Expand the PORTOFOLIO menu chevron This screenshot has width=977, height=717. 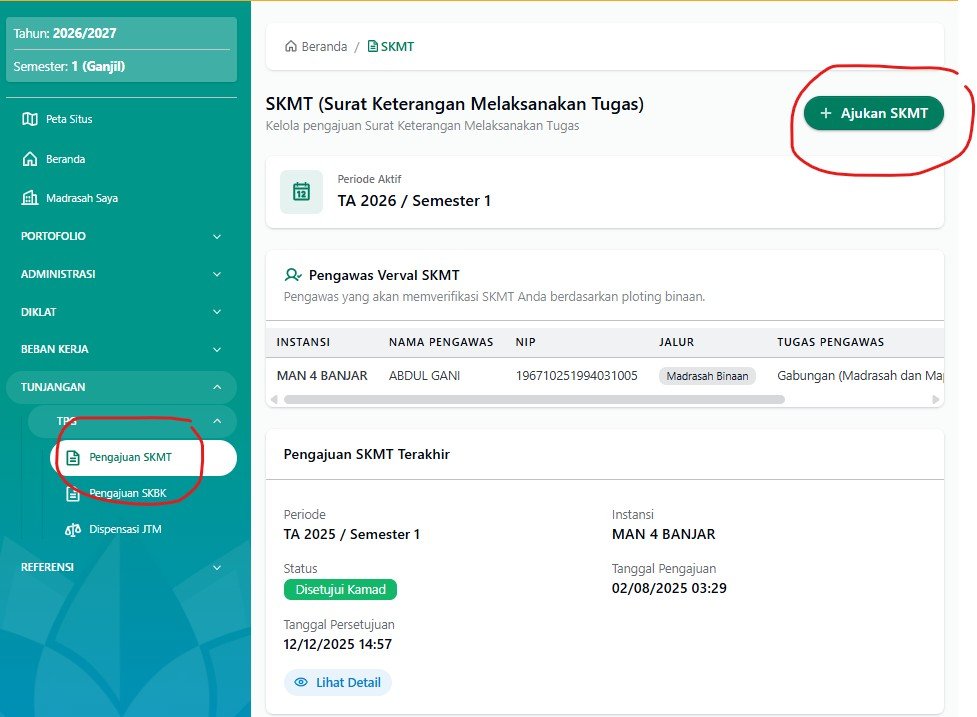coord(217,237)
